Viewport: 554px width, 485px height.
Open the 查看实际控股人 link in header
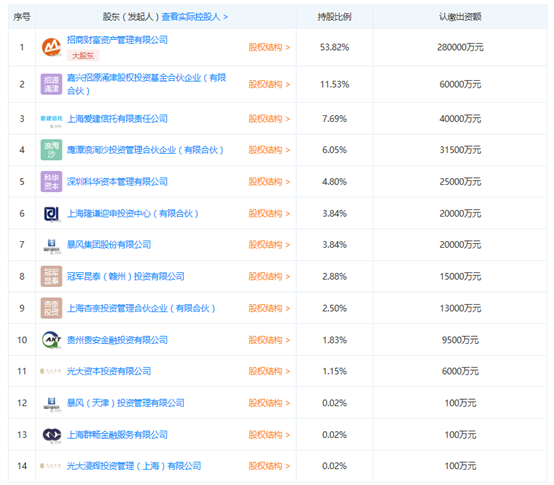click(195, 17)
